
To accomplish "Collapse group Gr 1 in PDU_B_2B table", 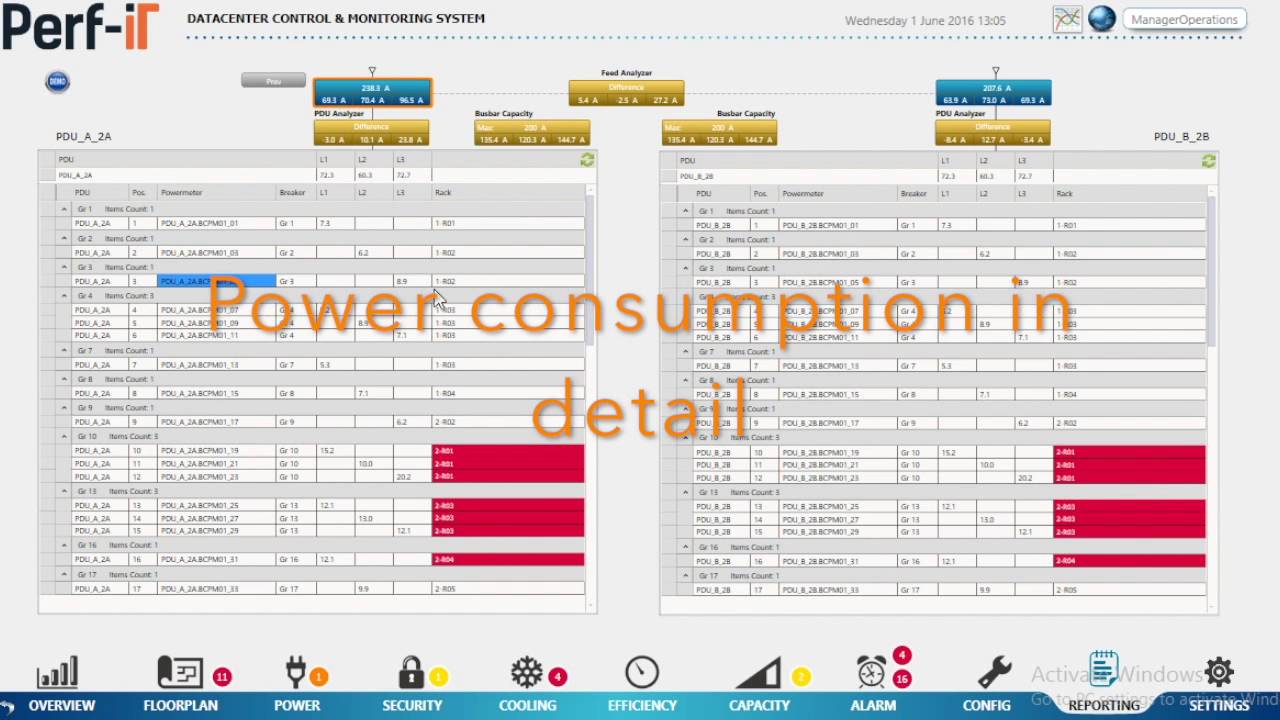I will click(x=686, y=211).
